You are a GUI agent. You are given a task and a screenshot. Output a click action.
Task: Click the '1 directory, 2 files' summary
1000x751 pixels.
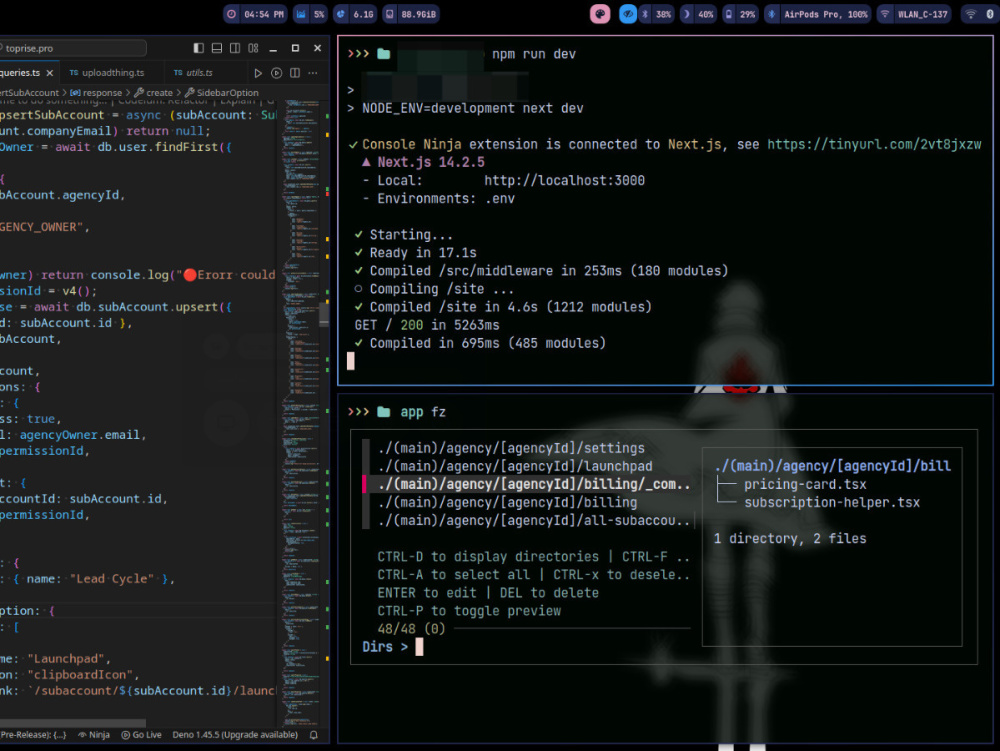pos(790,539)
